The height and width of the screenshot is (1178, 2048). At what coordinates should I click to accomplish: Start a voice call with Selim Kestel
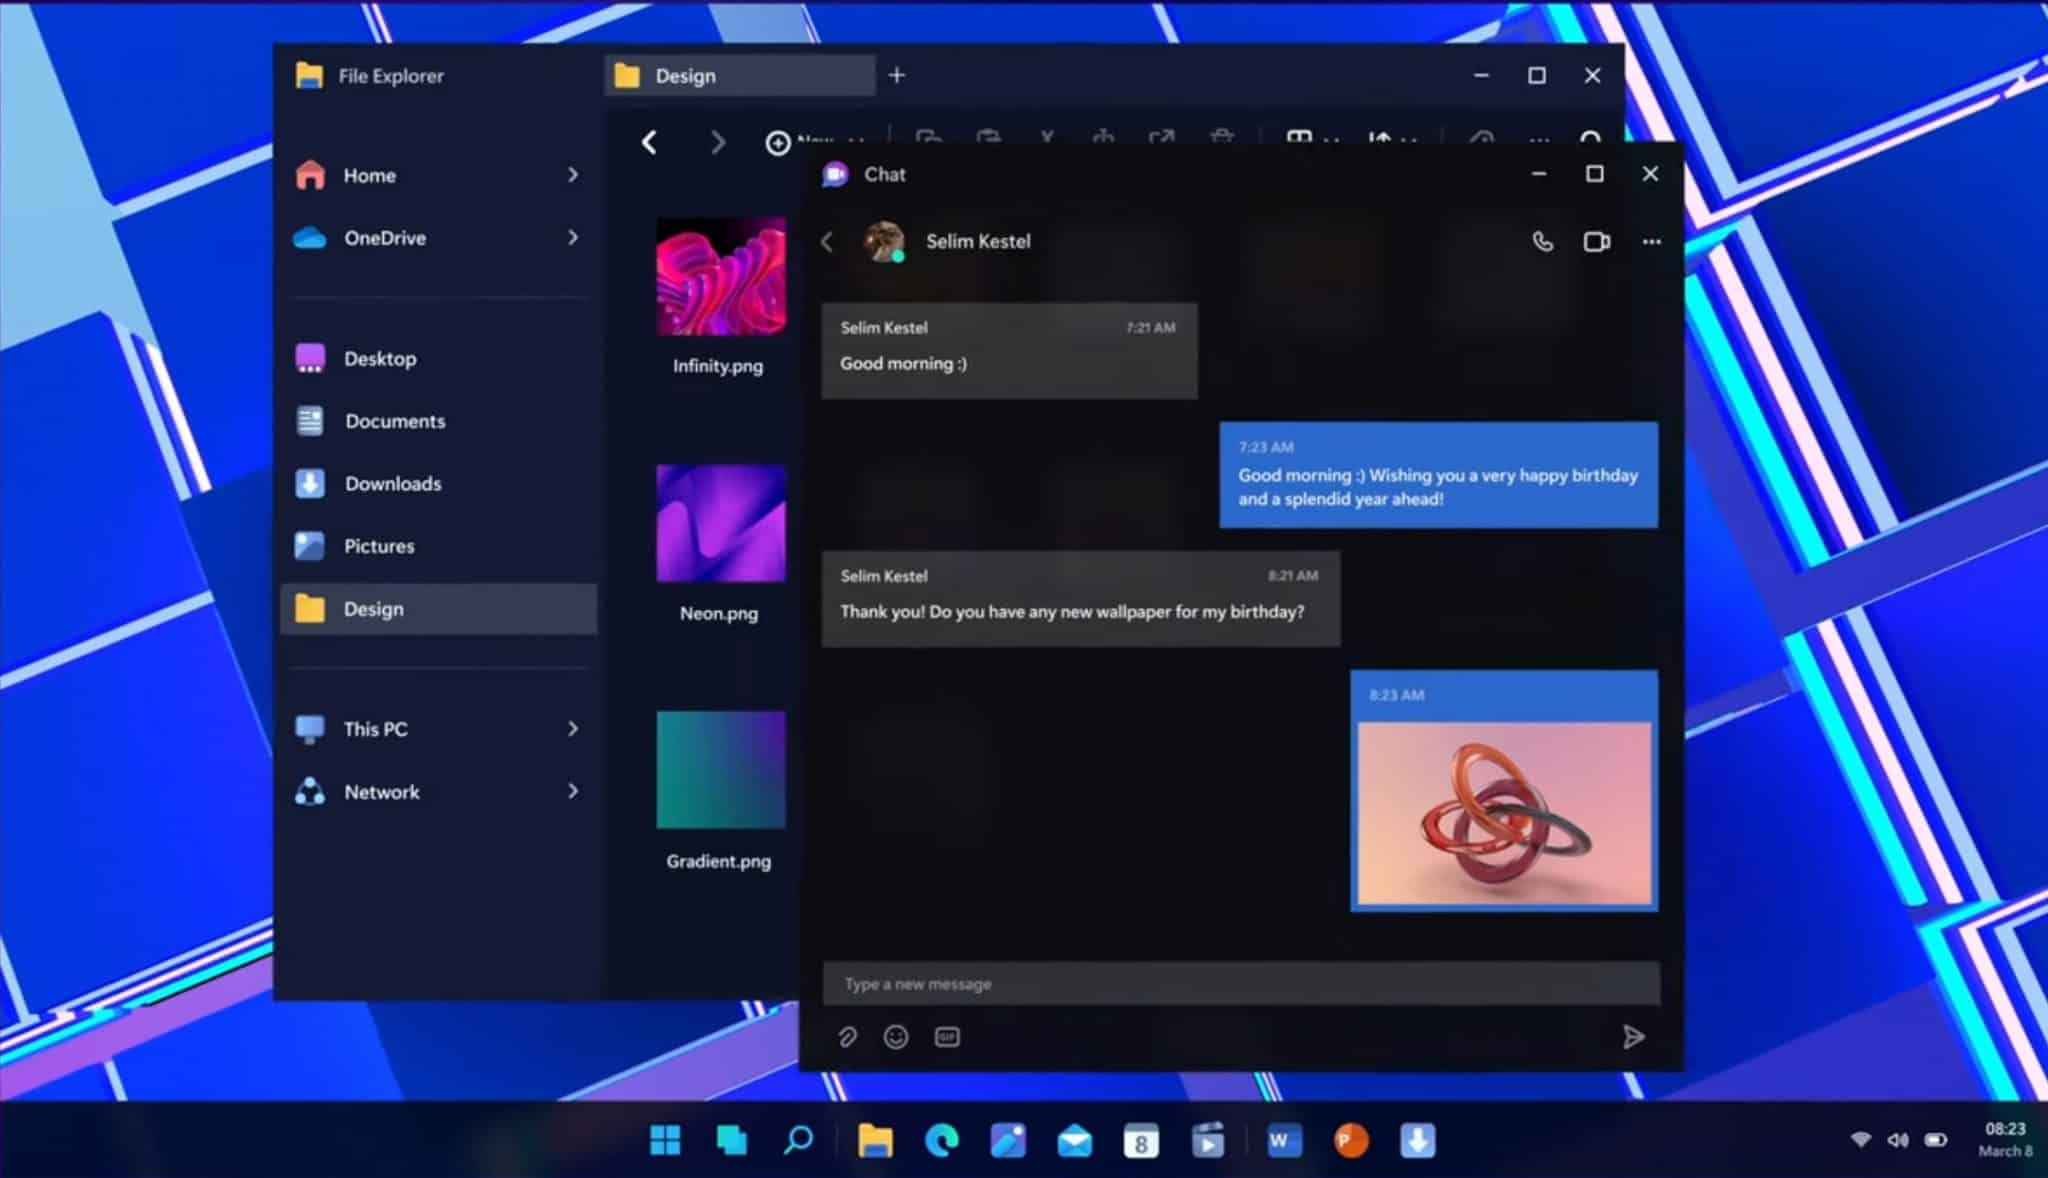(1540, 241)
